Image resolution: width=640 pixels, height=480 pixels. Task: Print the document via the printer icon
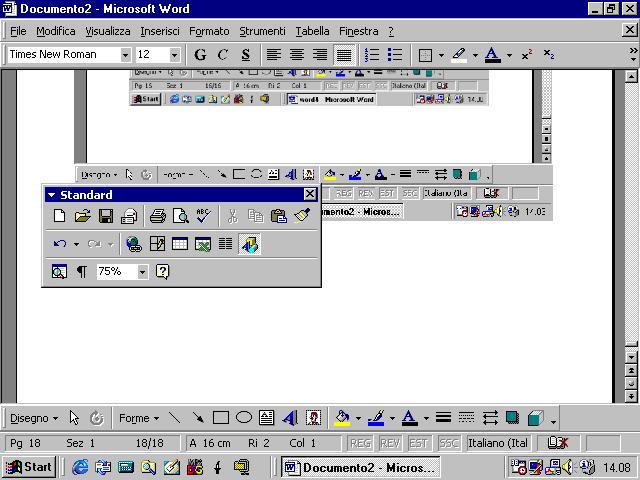158,216
